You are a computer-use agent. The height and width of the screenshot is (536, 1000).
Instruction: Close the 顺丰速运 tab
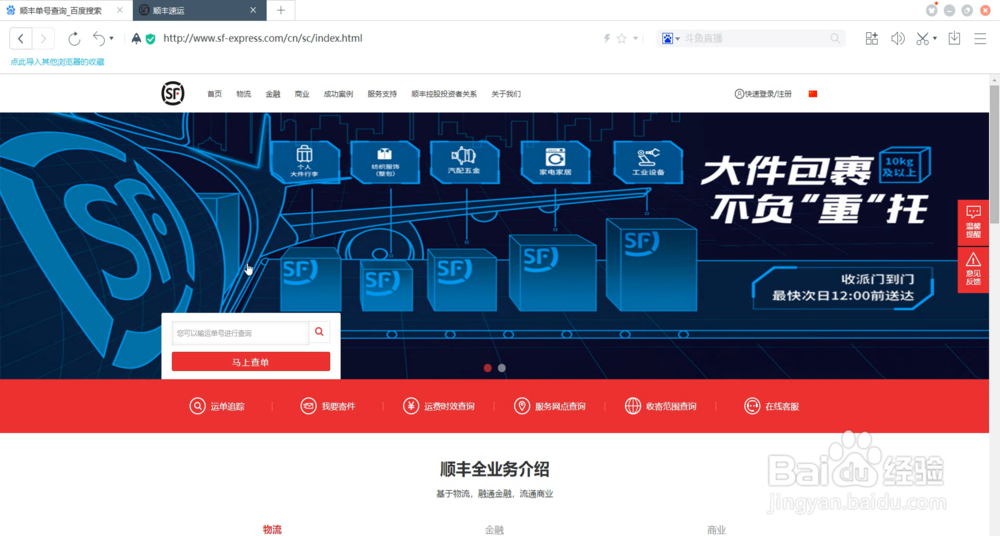253,10
